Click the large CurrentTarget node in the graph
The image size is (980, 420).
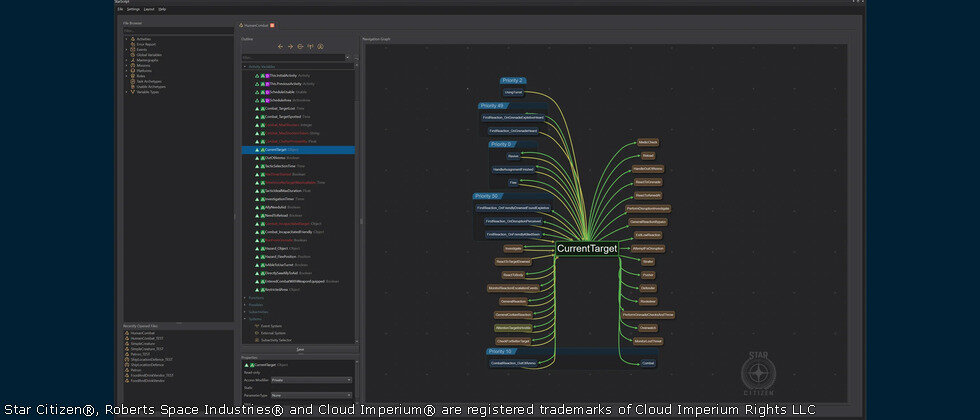[587, 249]
